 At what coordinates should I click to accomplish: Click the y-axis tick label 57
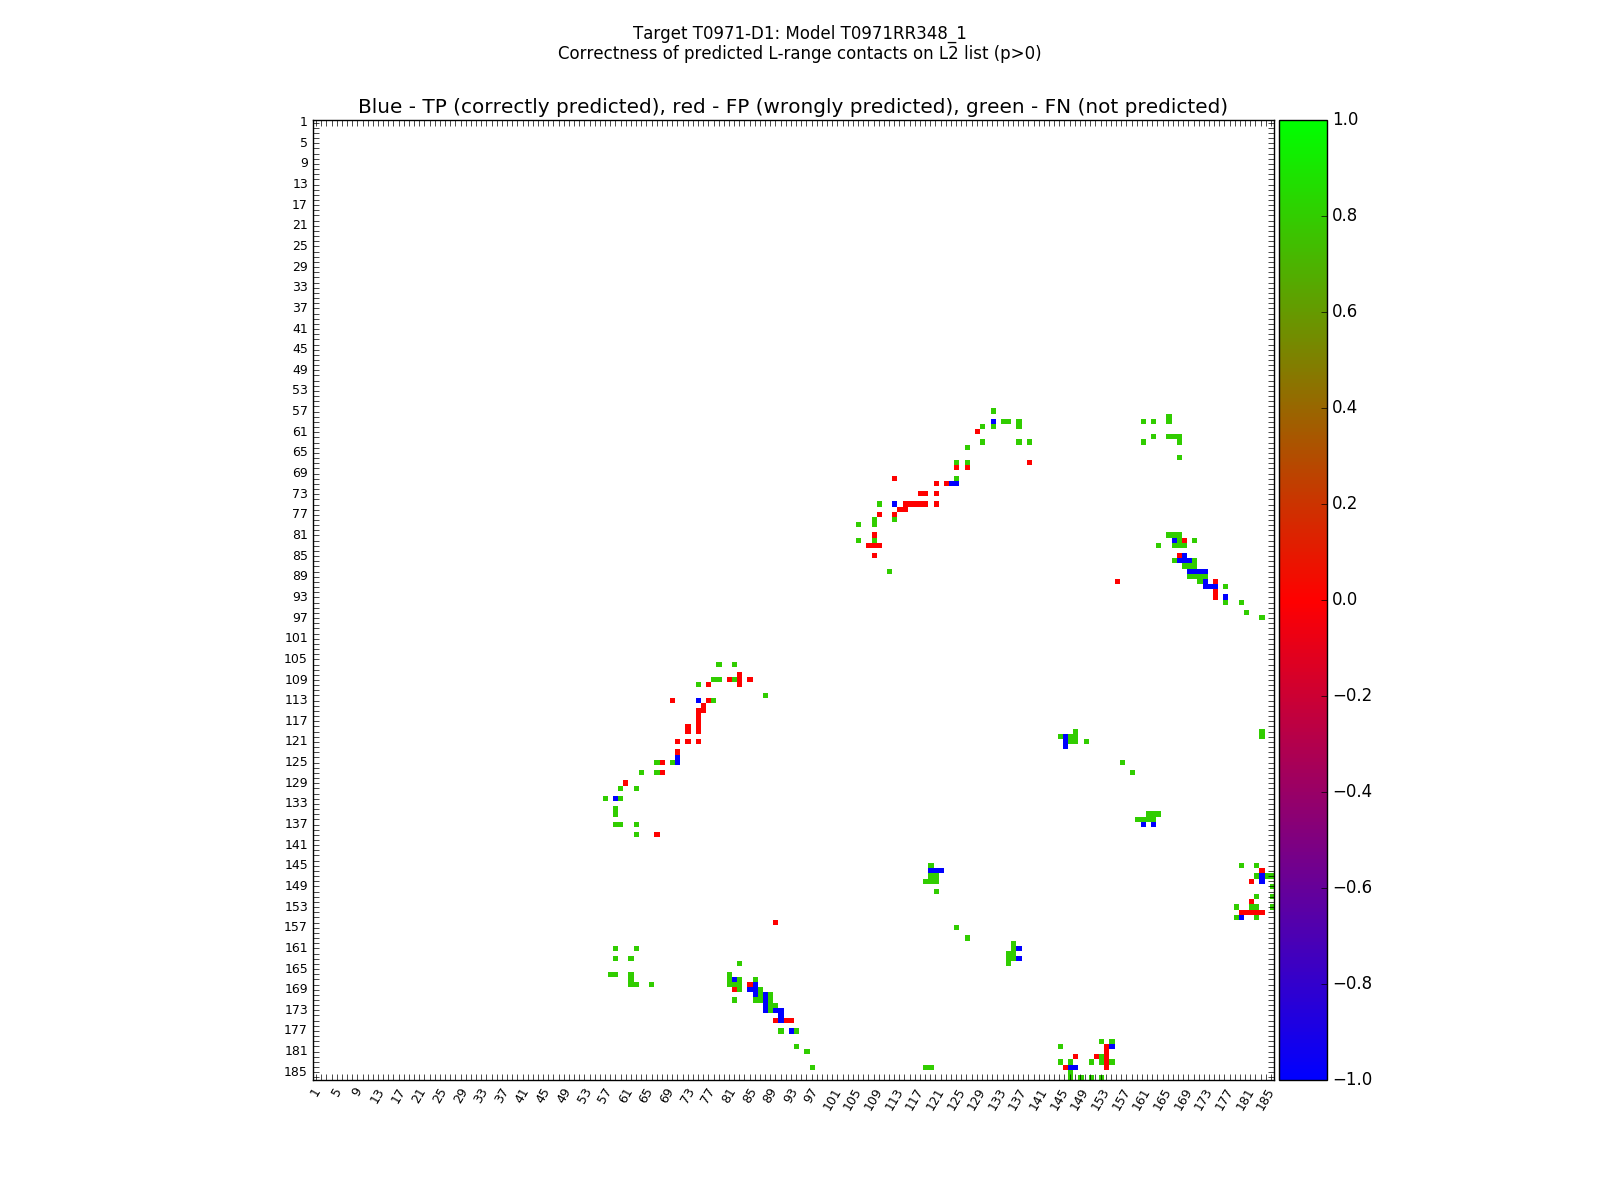(x=299, y=411)
